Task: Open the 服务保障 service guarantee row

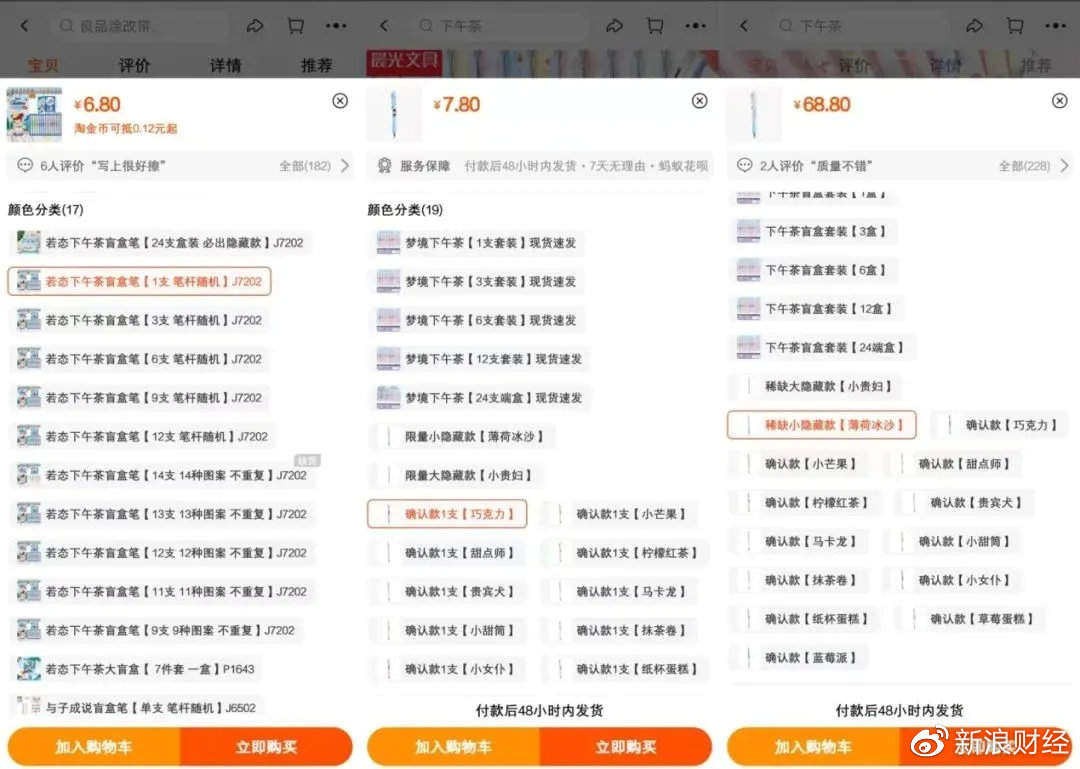Action: click(x=539, y=165)
